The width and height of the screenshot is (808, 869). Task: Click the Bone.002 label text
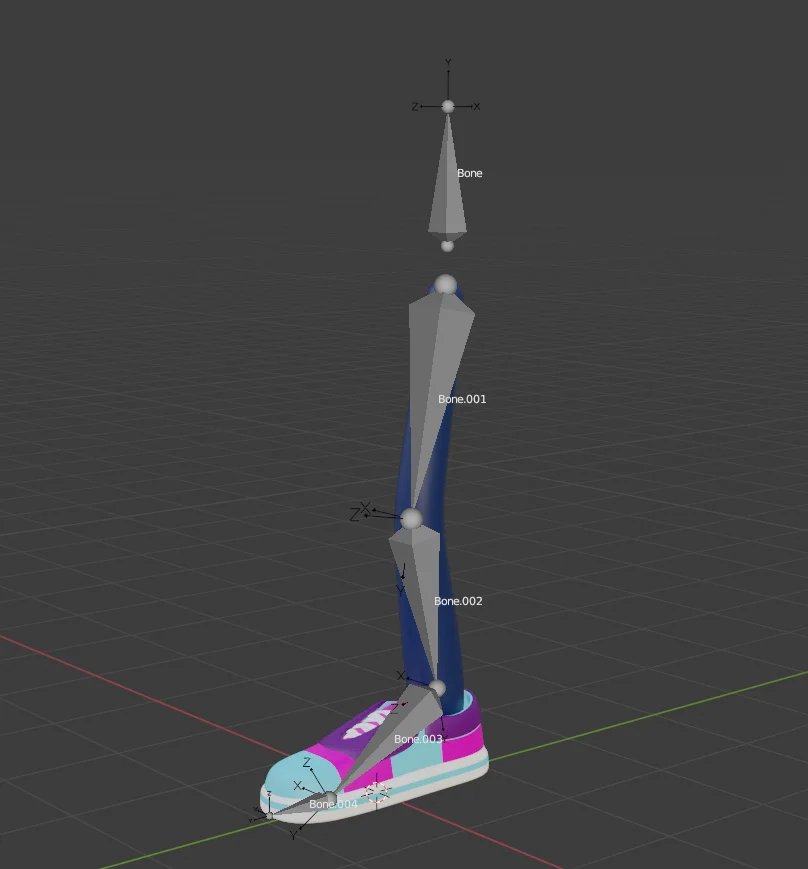pos(457,602)
